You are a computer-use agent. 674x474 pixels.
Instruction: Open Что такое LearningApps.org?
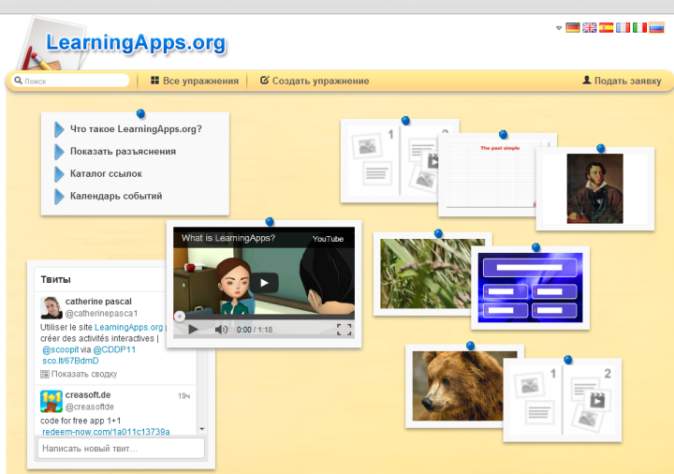click(x=136, y=129)
